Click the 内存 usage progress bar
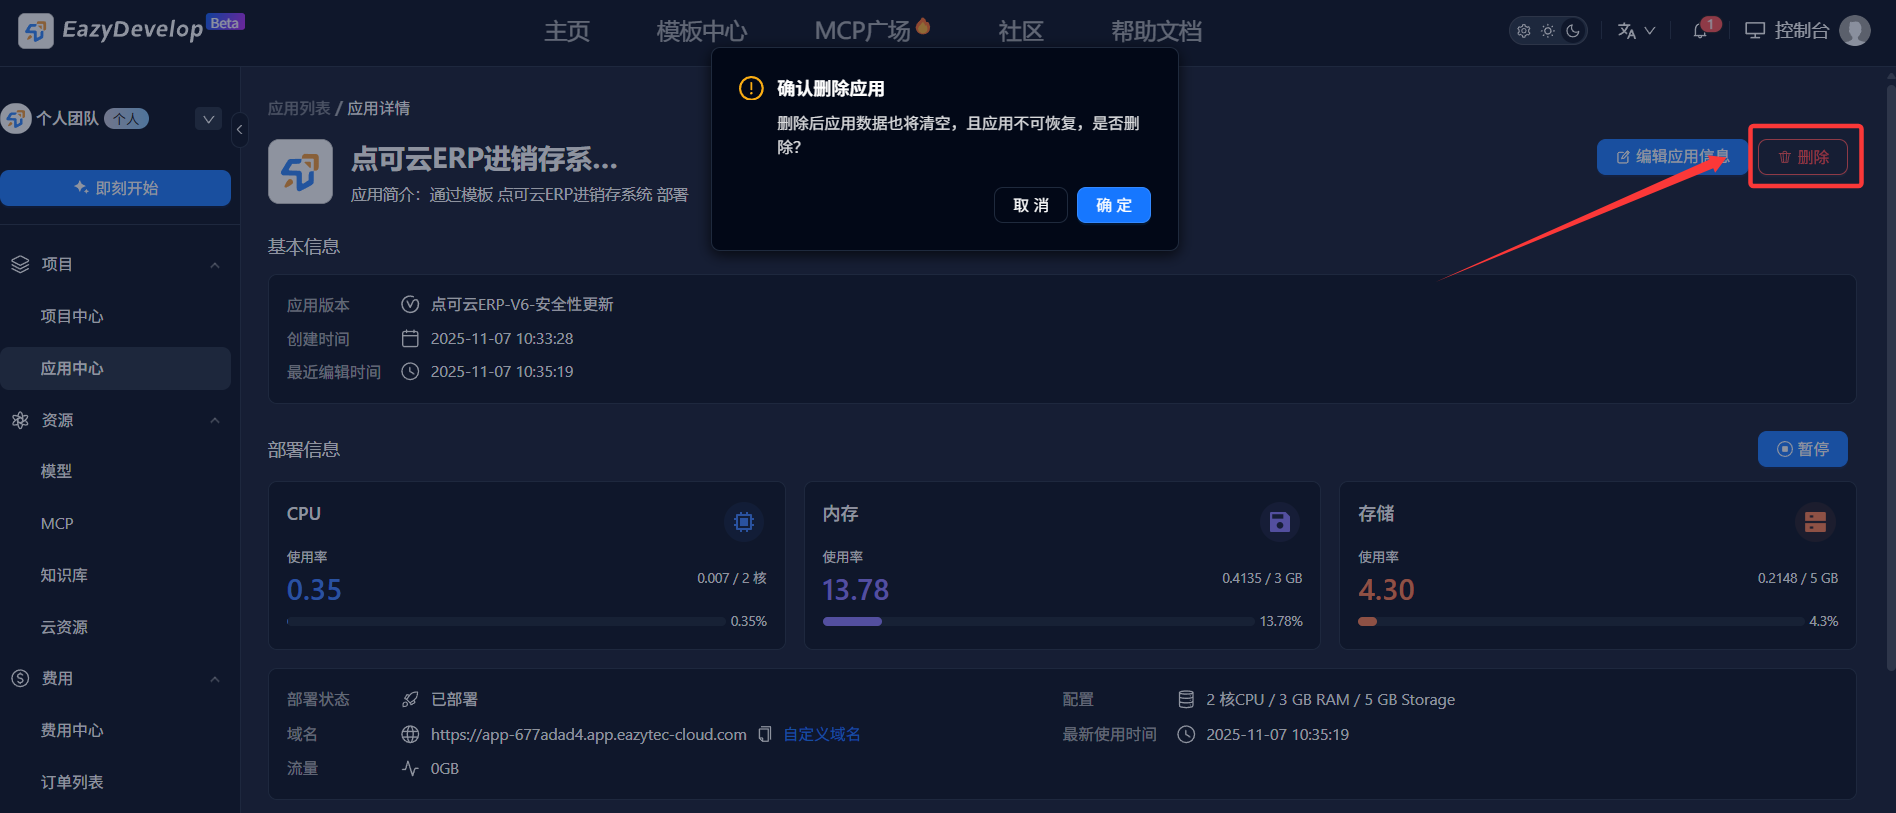1896x813 pixels. [x=1038, y=622]
